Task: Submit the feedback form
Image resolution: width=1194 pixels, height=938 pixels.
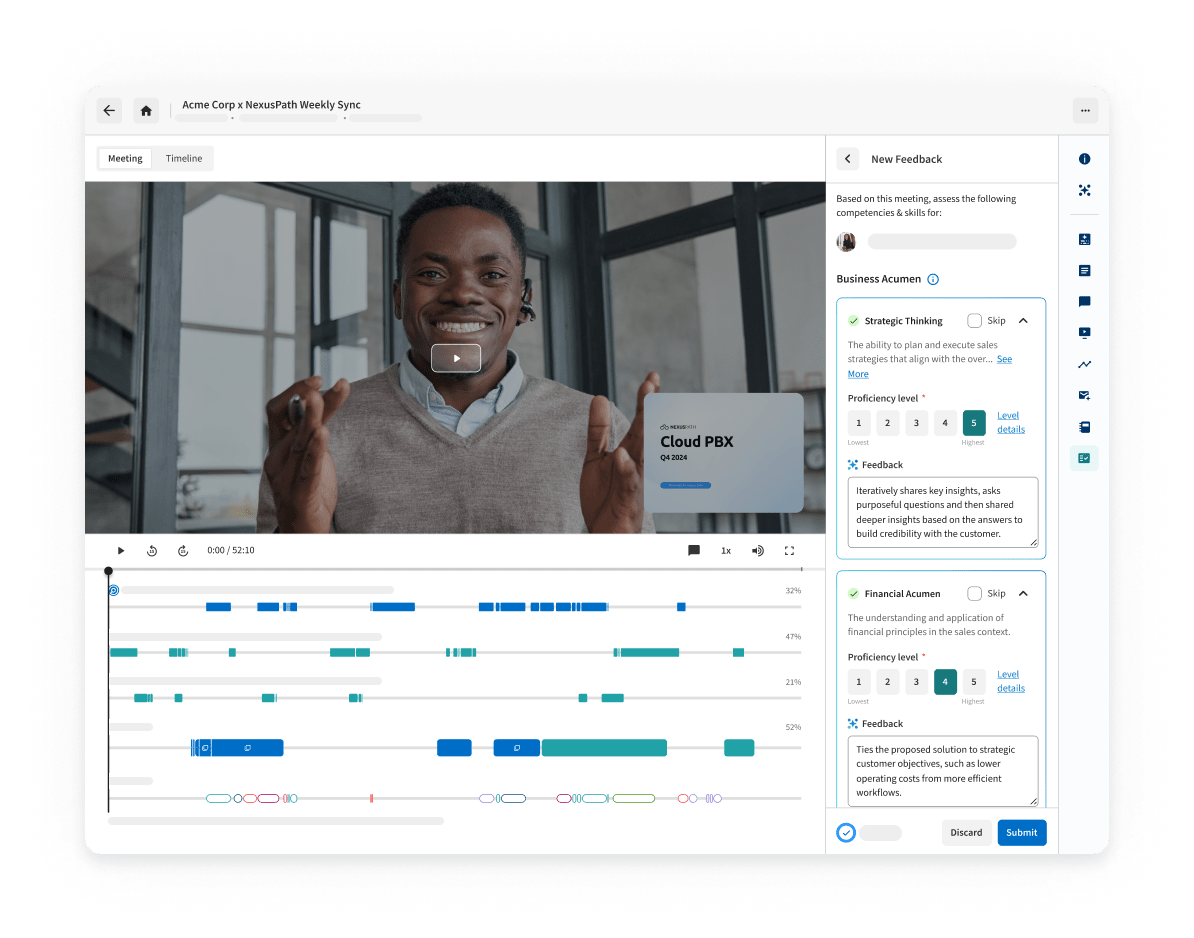Action: (1021, 832)
